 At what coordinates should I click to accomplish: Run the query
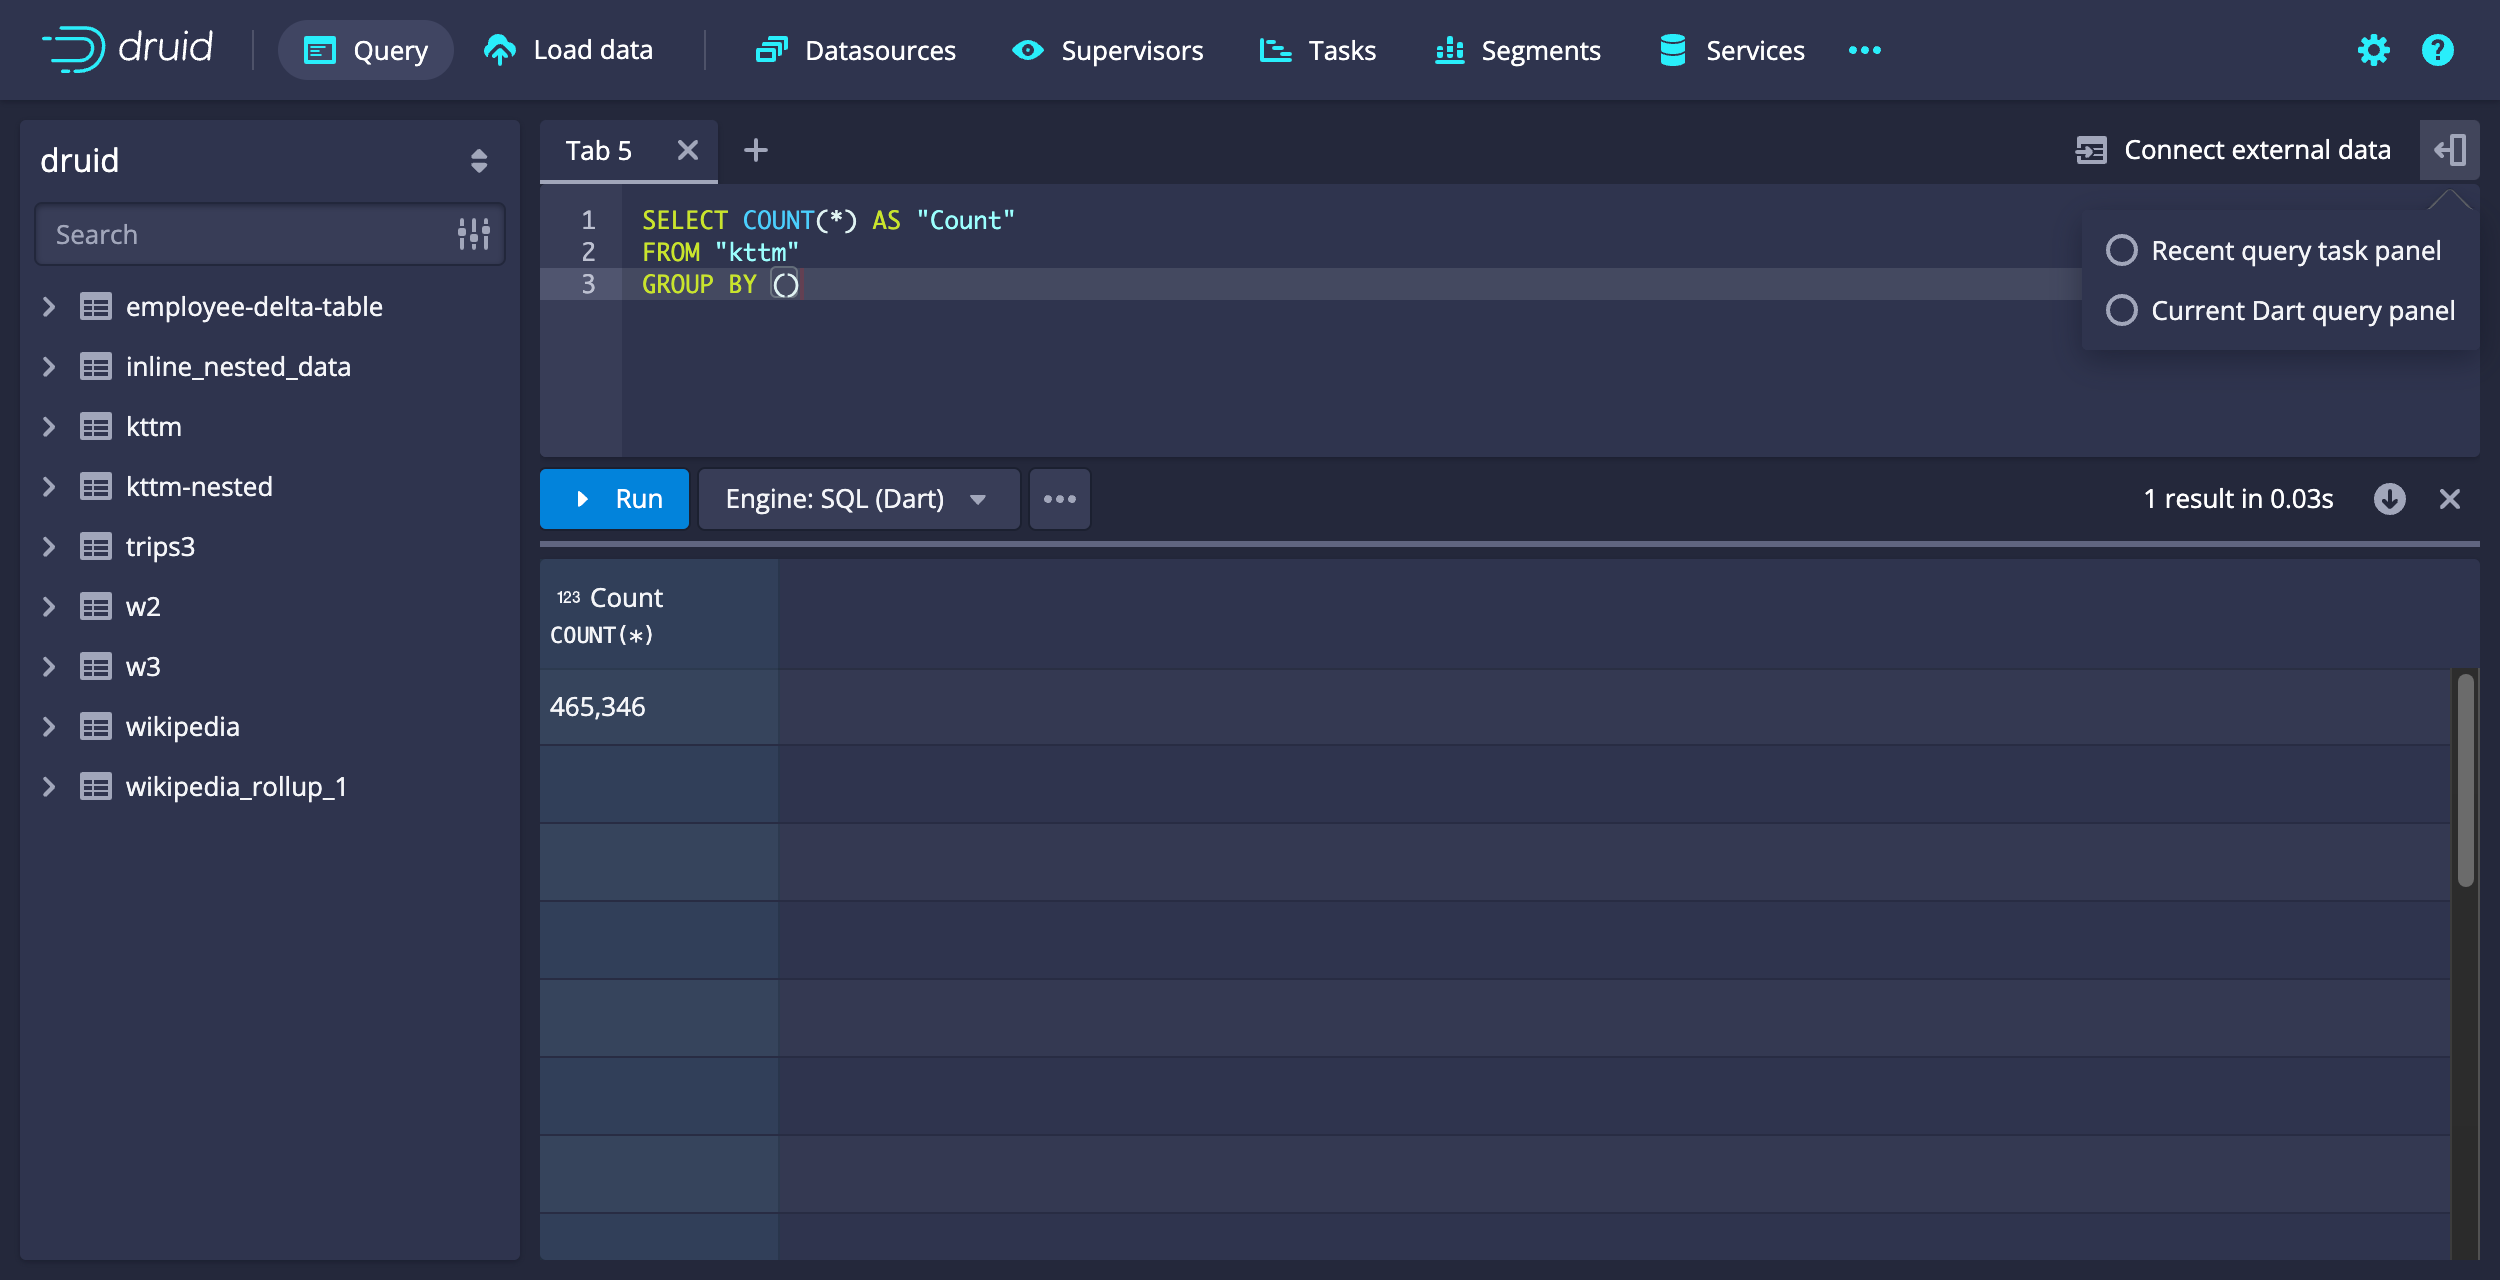pyautogui.click(x=615, y=499)
